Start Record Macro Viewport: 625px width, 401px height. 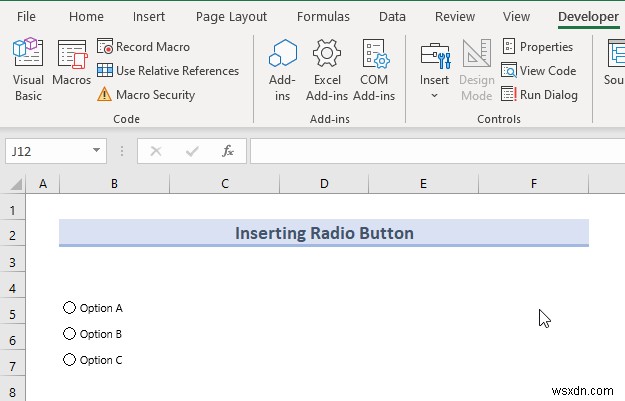coord(143,47)
